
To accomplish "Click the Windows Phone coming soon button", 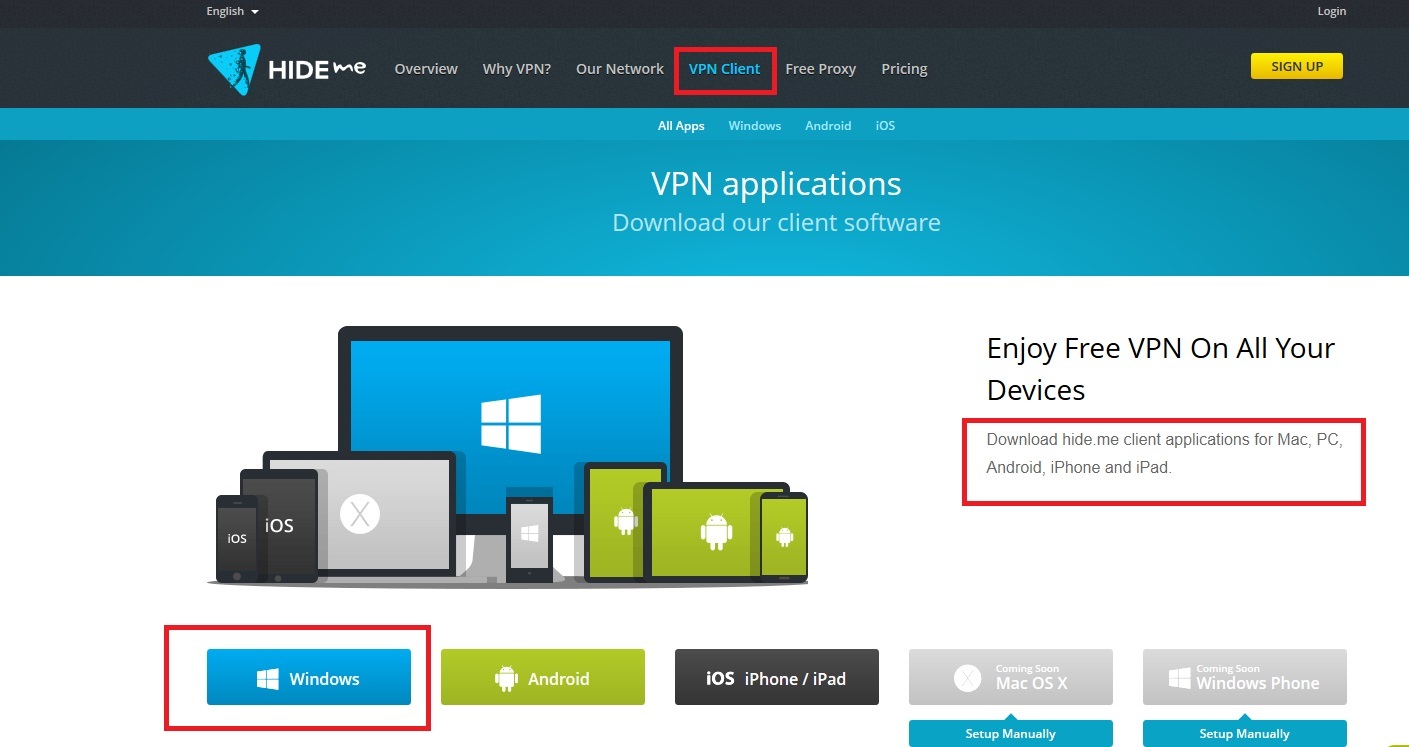I will [1245, 677].
